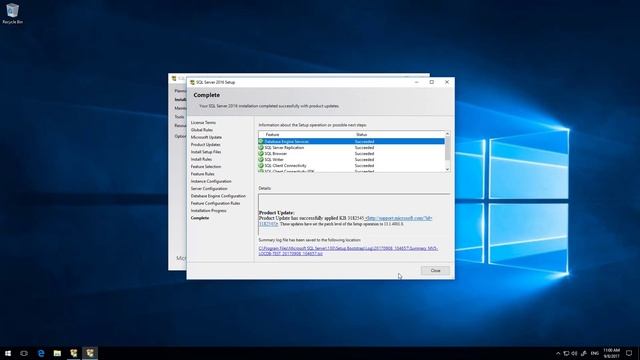This screenshot has width=640, height=360.
Task: Click the Microsoft Update step
Action: [206, 137]
